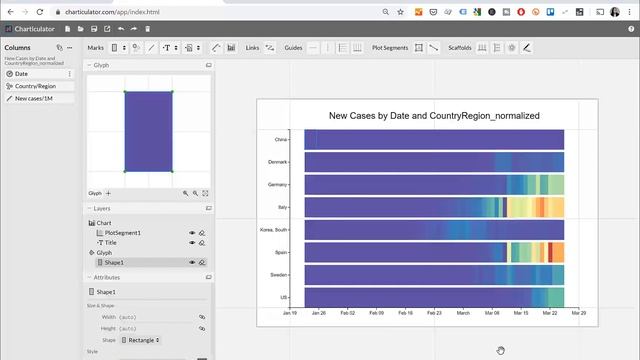The height and width of the screenshot is (360, 640).
Task: Bind data to Height attribute
Action: [x=202, y=328]
